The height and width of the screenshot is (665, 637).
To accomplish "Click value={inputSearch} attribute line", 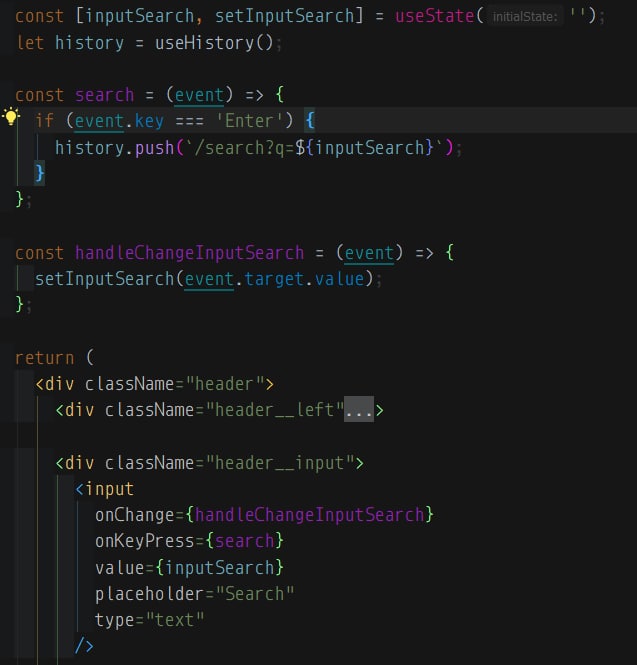I will [189, 567].
